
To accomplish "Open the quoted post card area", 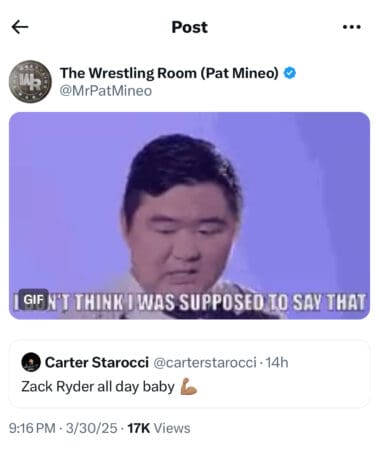I will tap(189, 374).
